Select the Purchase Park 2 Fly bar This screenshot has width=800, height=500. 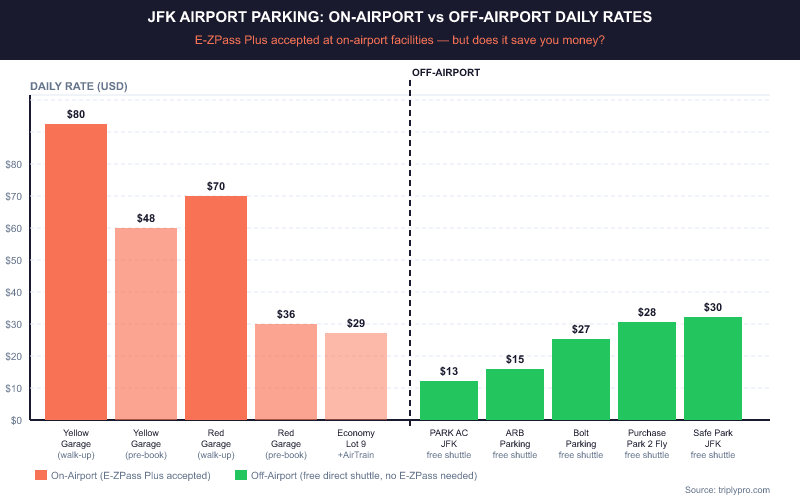(647, 371)
